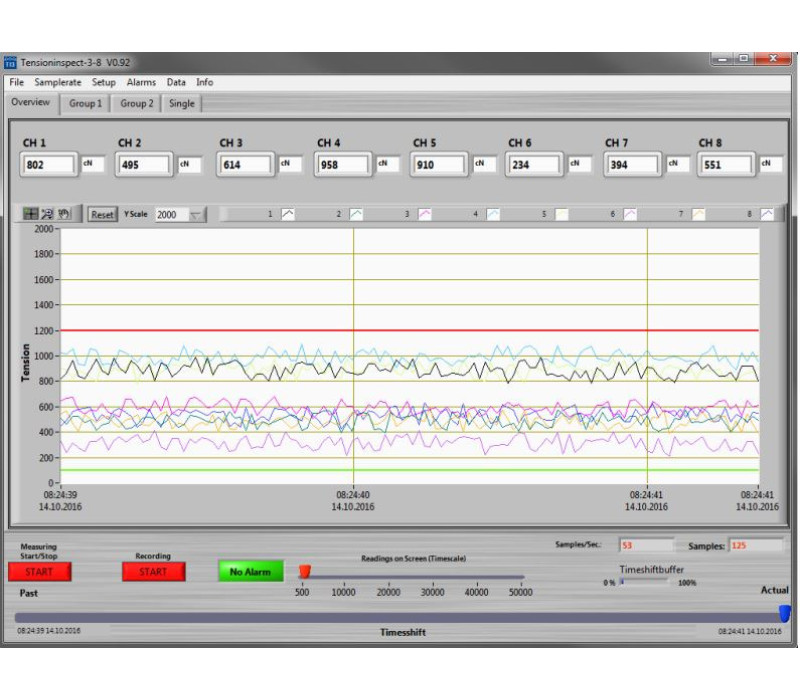The width and height of the screenshot is (800, 700).
Task: Click the 08:24:39 start time label under graph
Action: point(60,495)
